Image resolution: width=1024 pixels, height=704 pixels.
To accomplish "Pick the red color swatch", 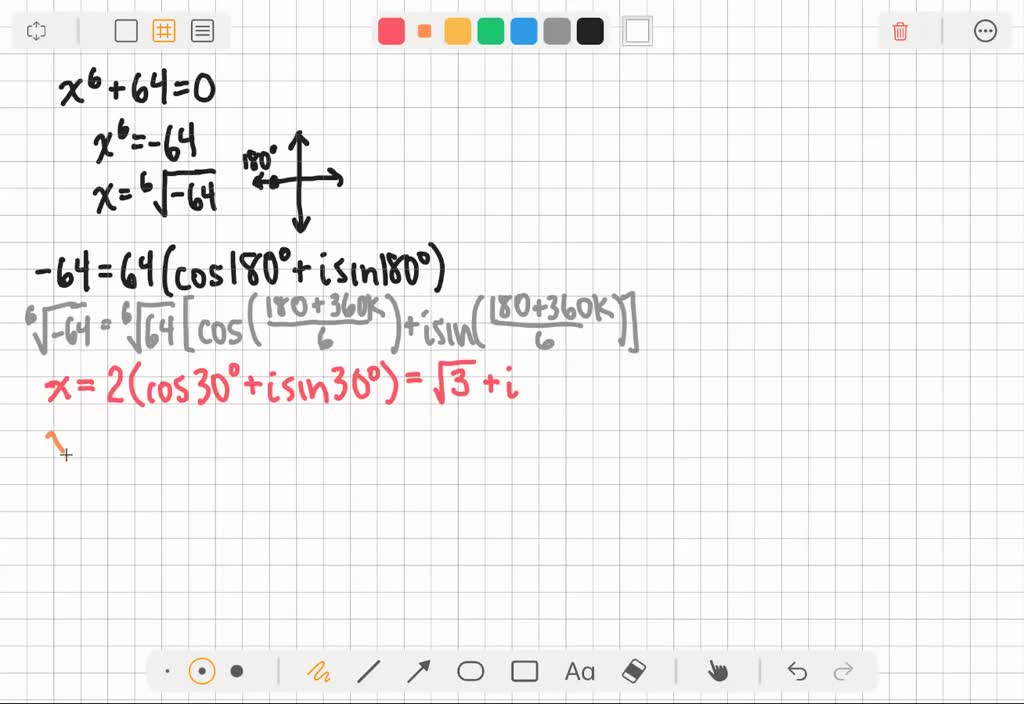I will coord(391,31).
